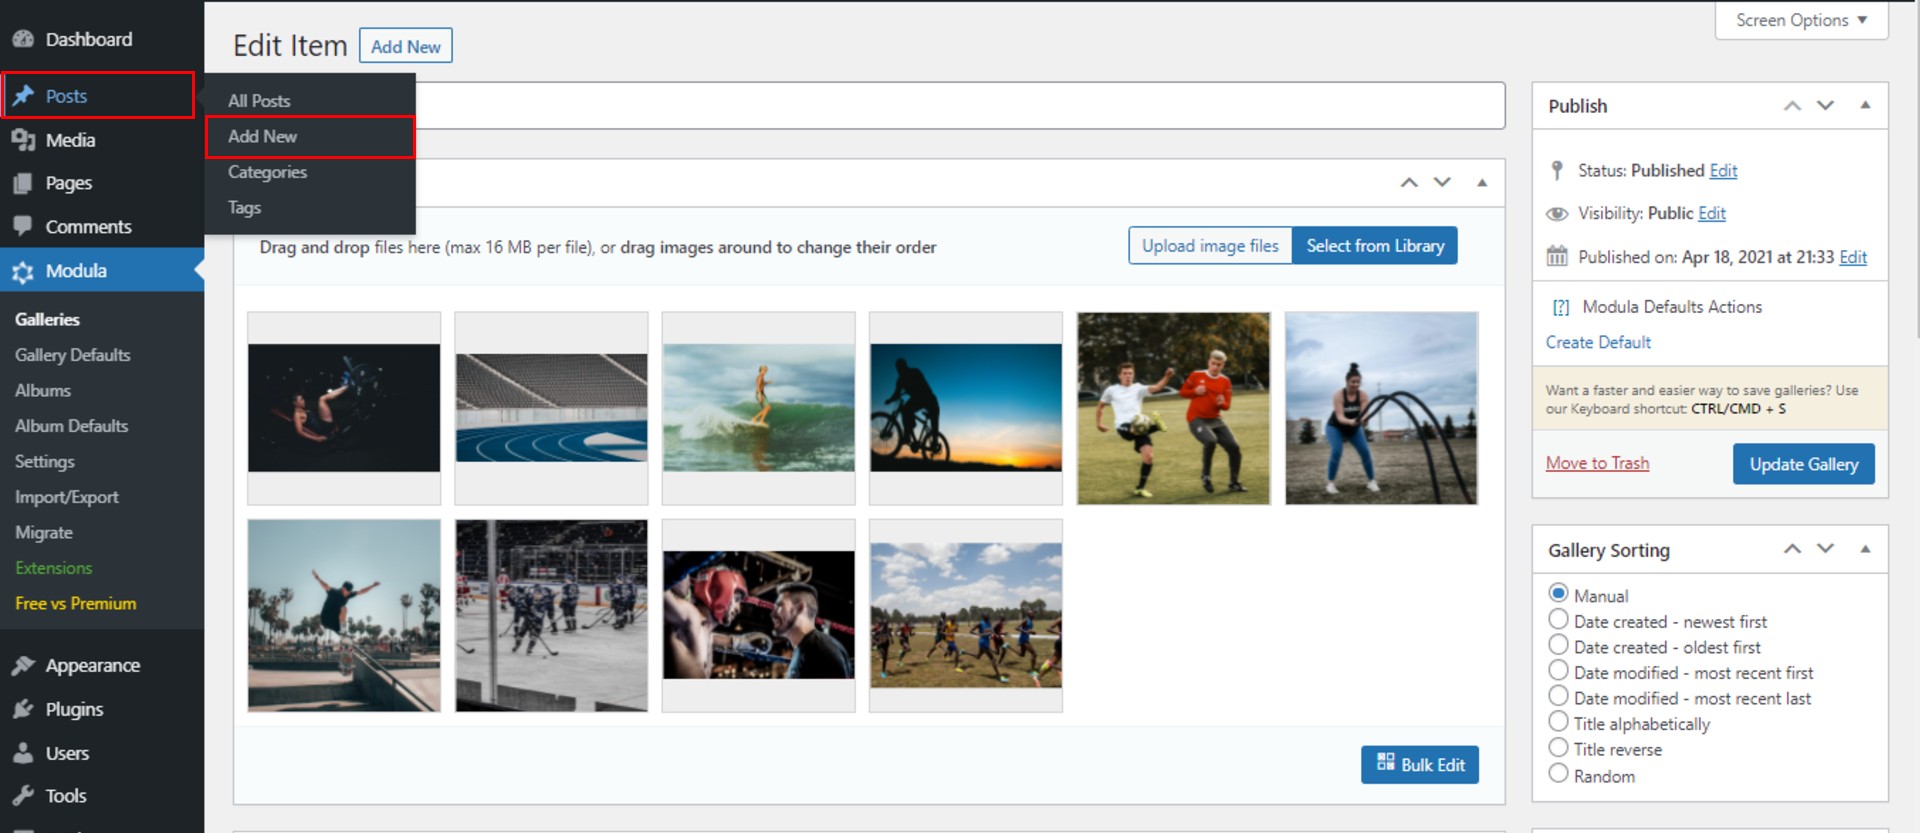Click the Pages icon in sidebar
This screenshot has height=833, width=1920.
pos(23,183)
